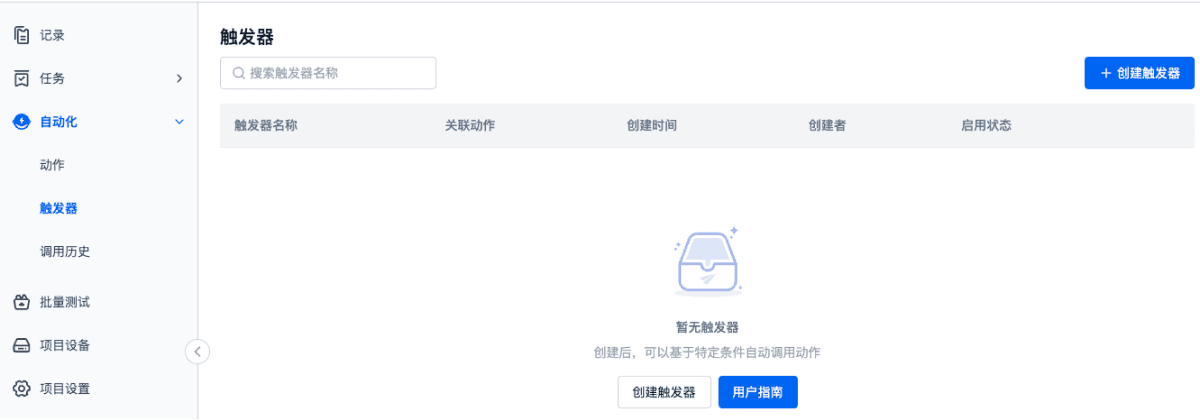Click the 启用状态 column header
Viewport: 1200px width, 420px height.
point(986,126)
